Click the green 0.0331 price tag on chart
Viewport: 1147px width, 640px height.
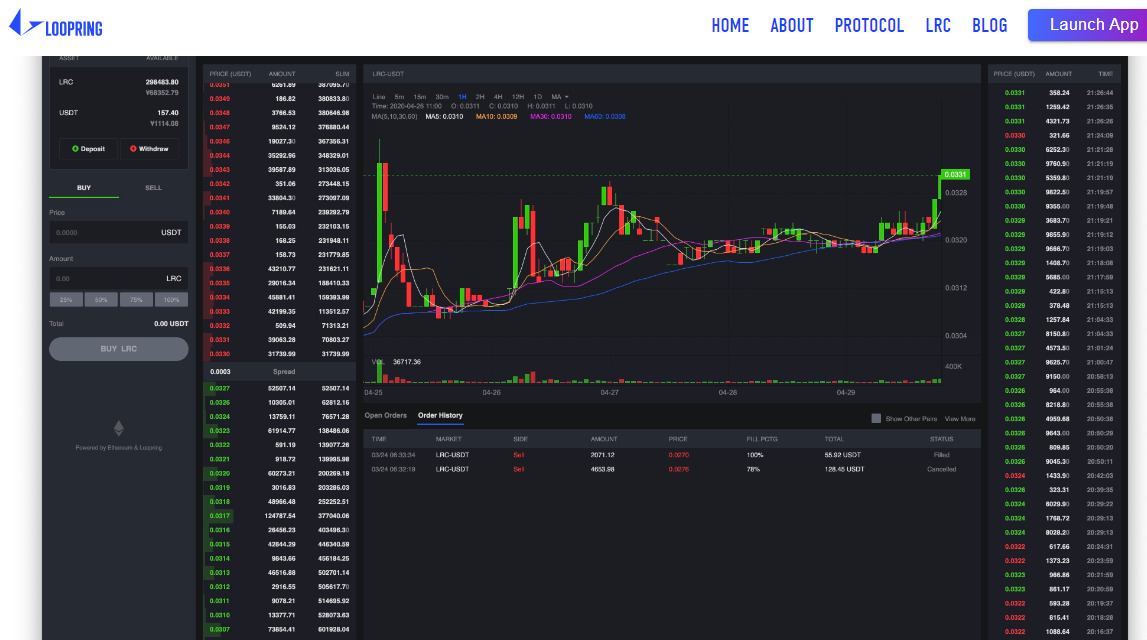click(x=955, y=175)
